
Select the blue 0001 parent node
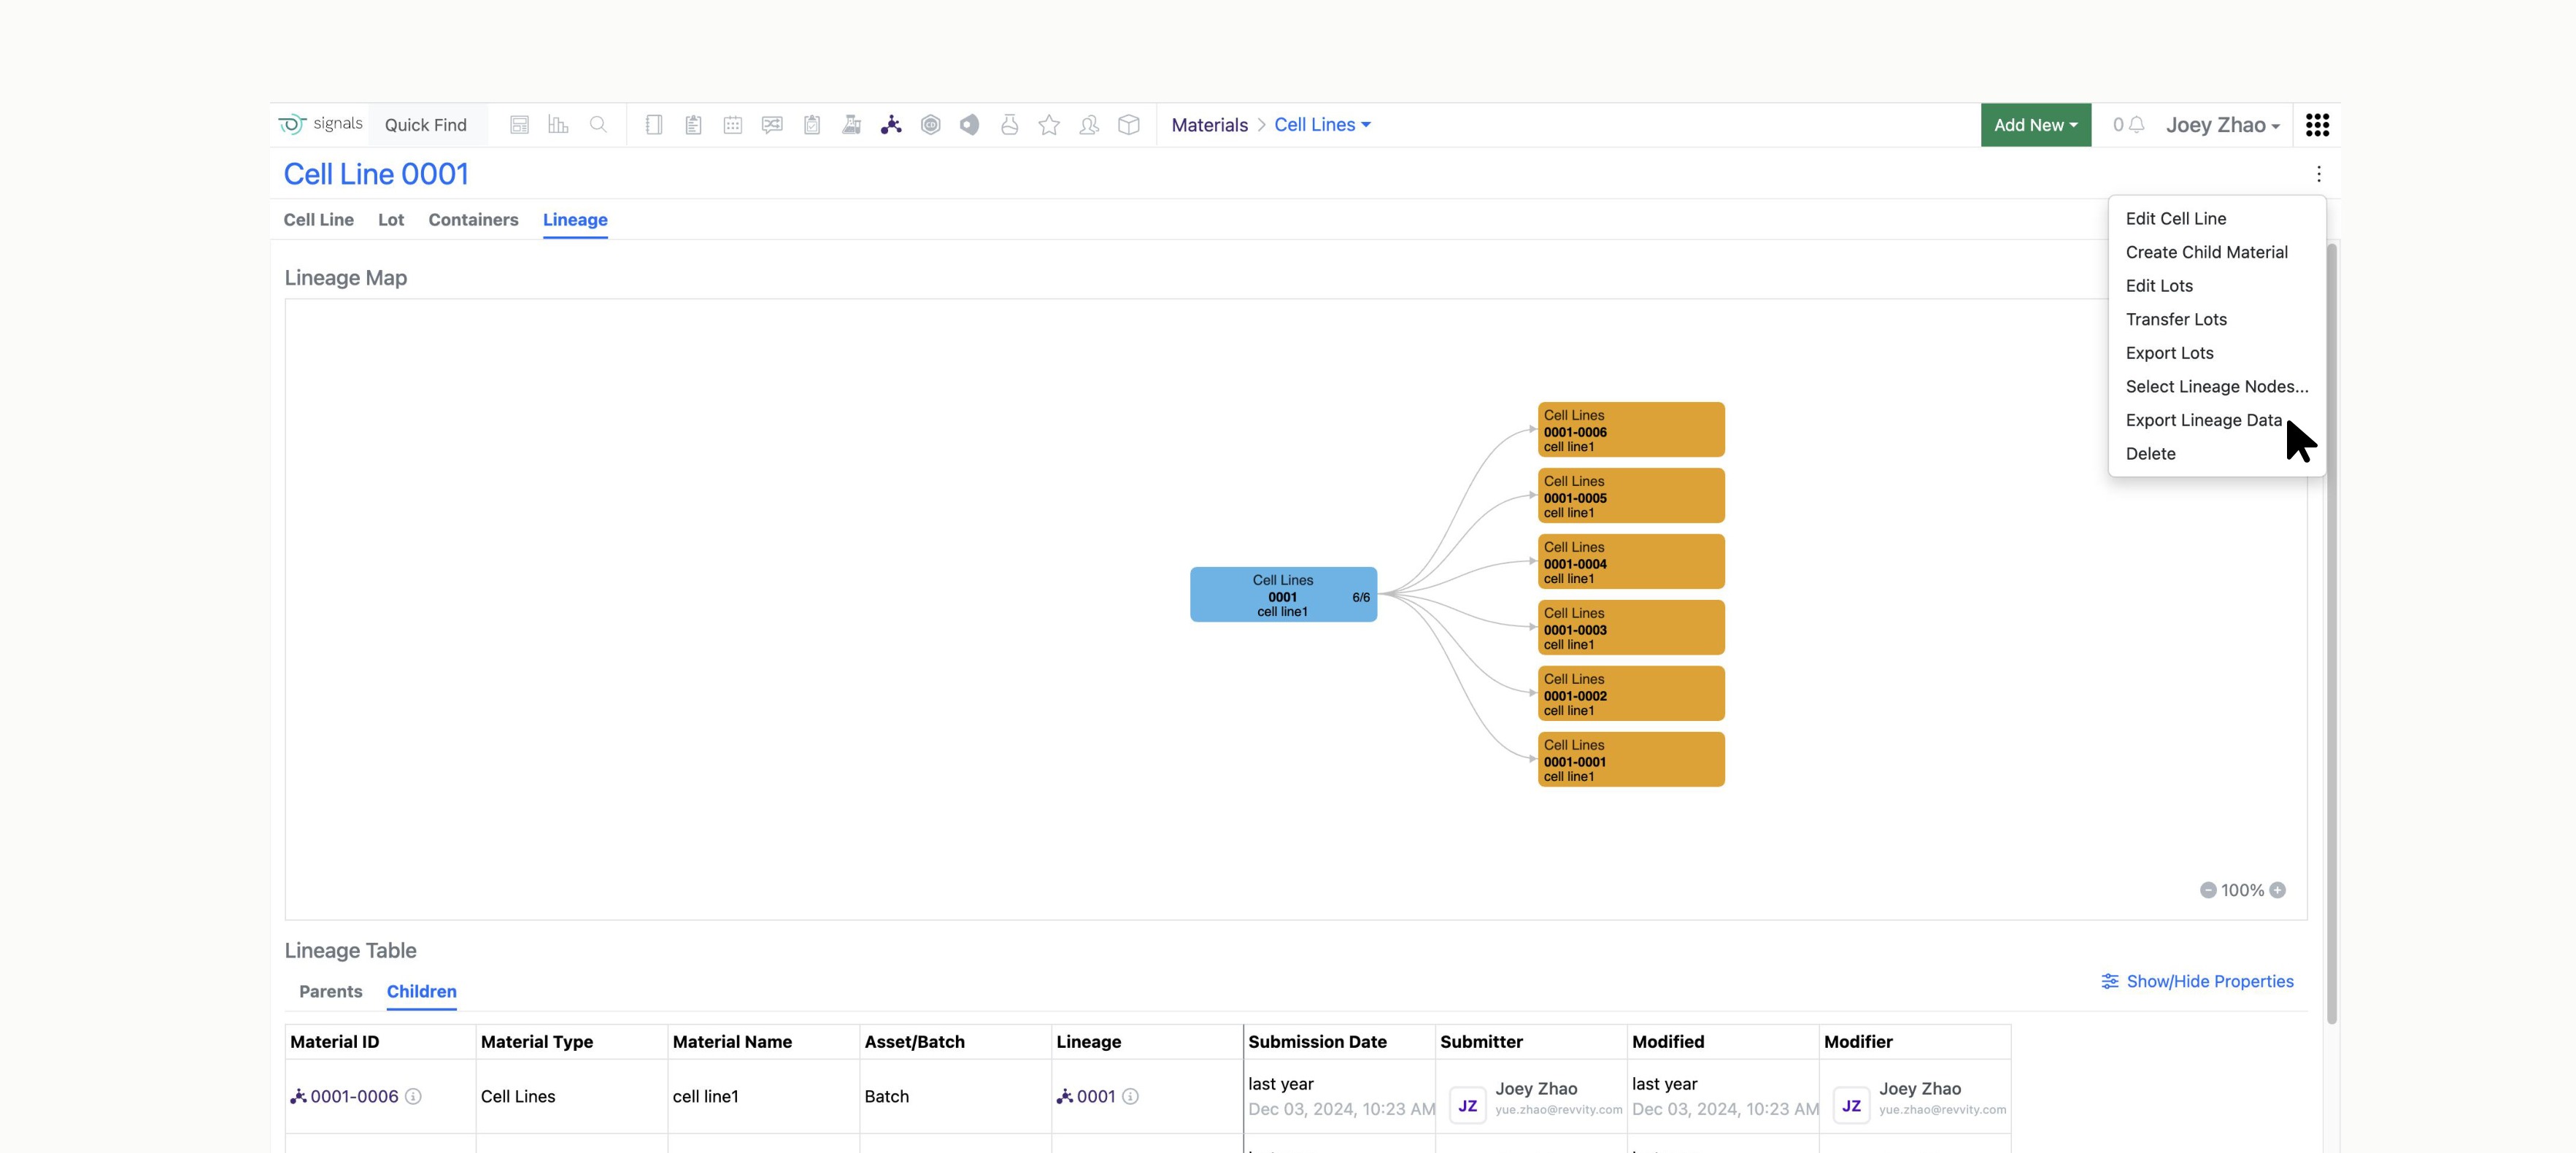click(1283, 595)
